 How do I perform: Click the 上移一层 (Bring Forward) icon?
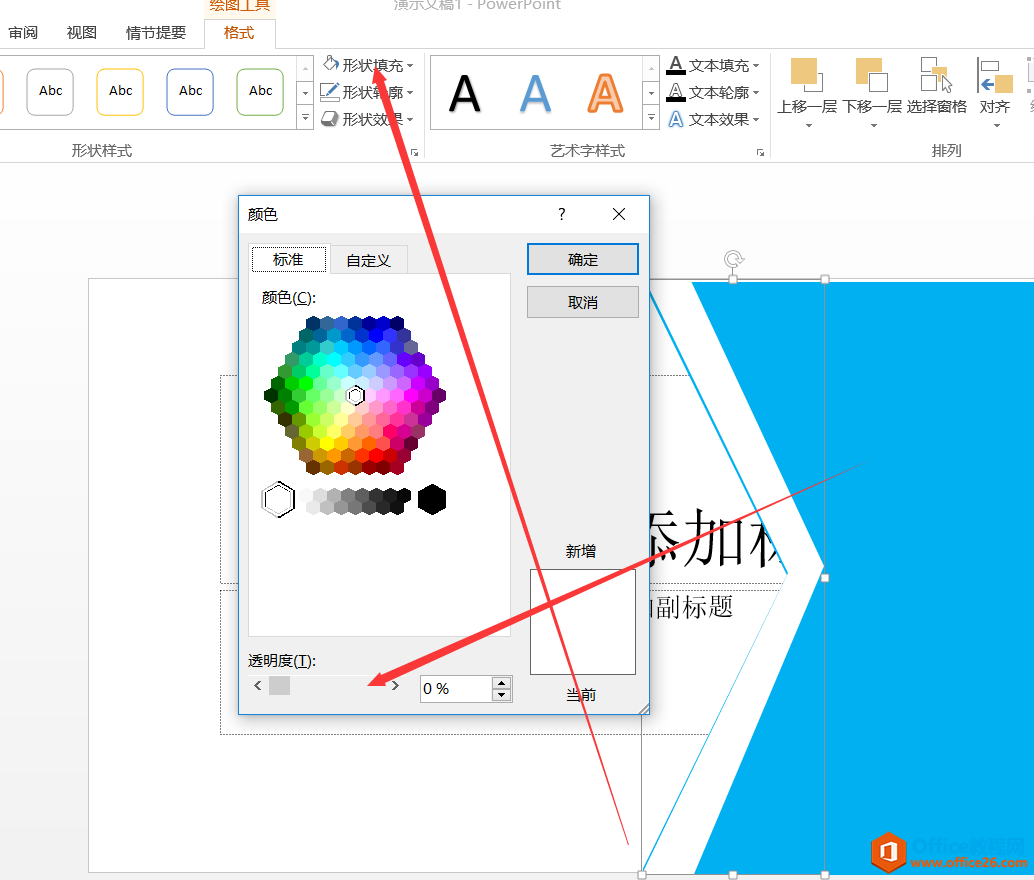pos(806,75)
